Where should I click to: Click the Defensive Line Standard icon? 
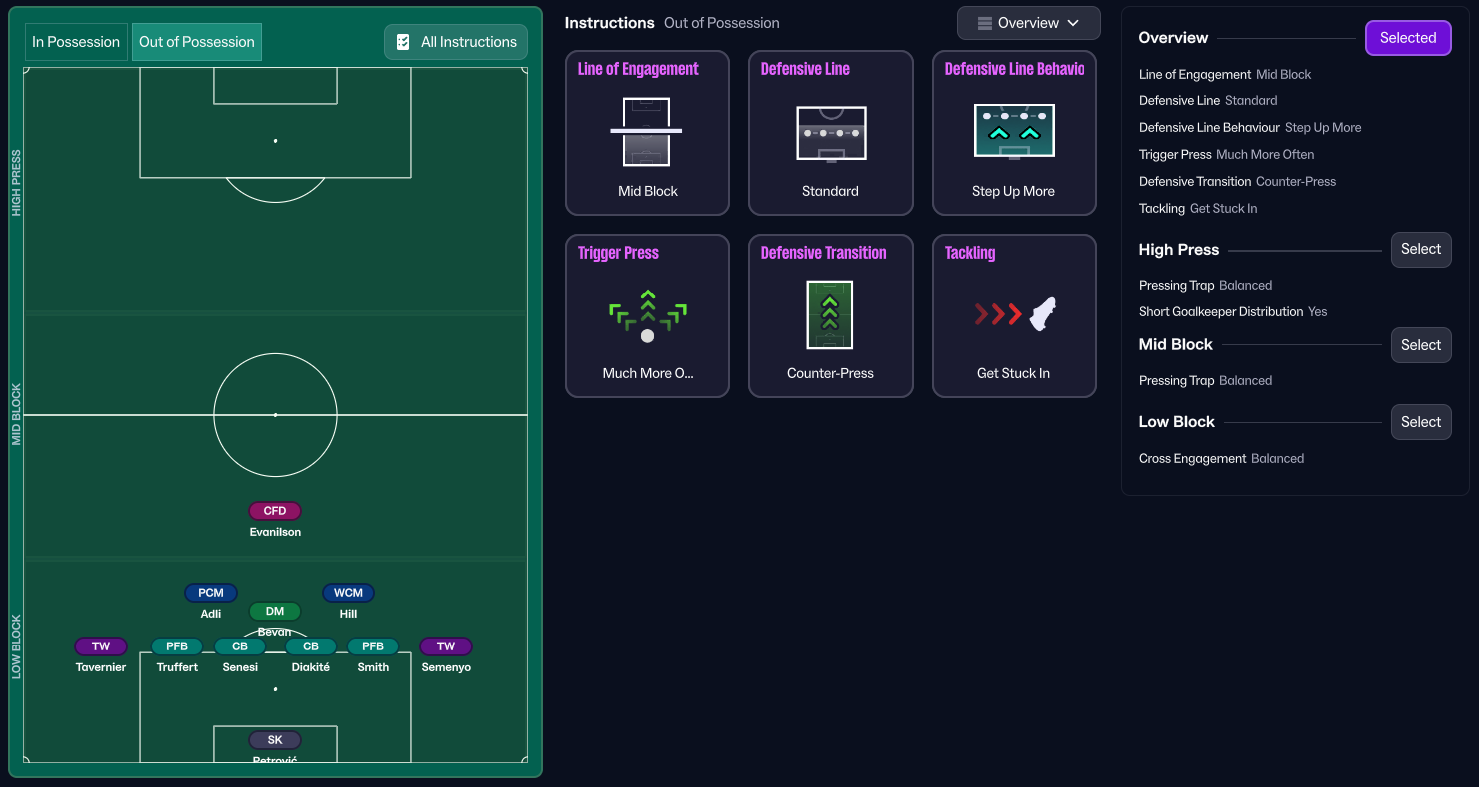(830, 132)
